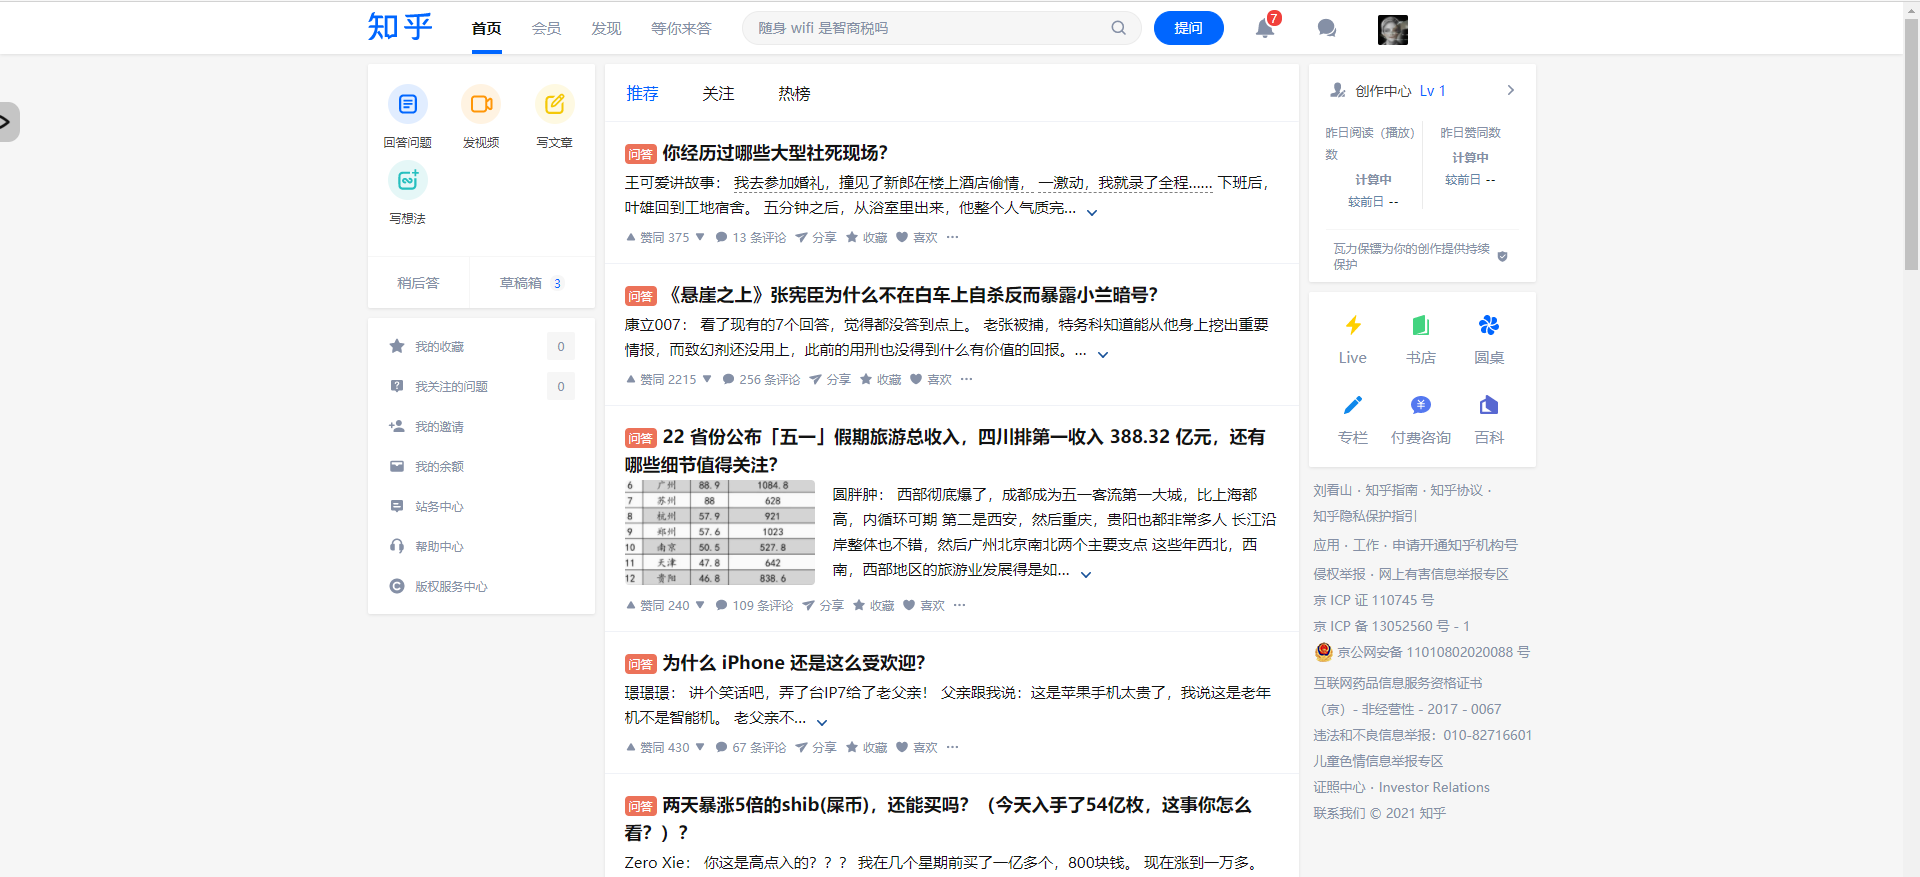Expand the 悬崖之上 answer text
Screen dimensions: 1920x877
(1103, 354)
